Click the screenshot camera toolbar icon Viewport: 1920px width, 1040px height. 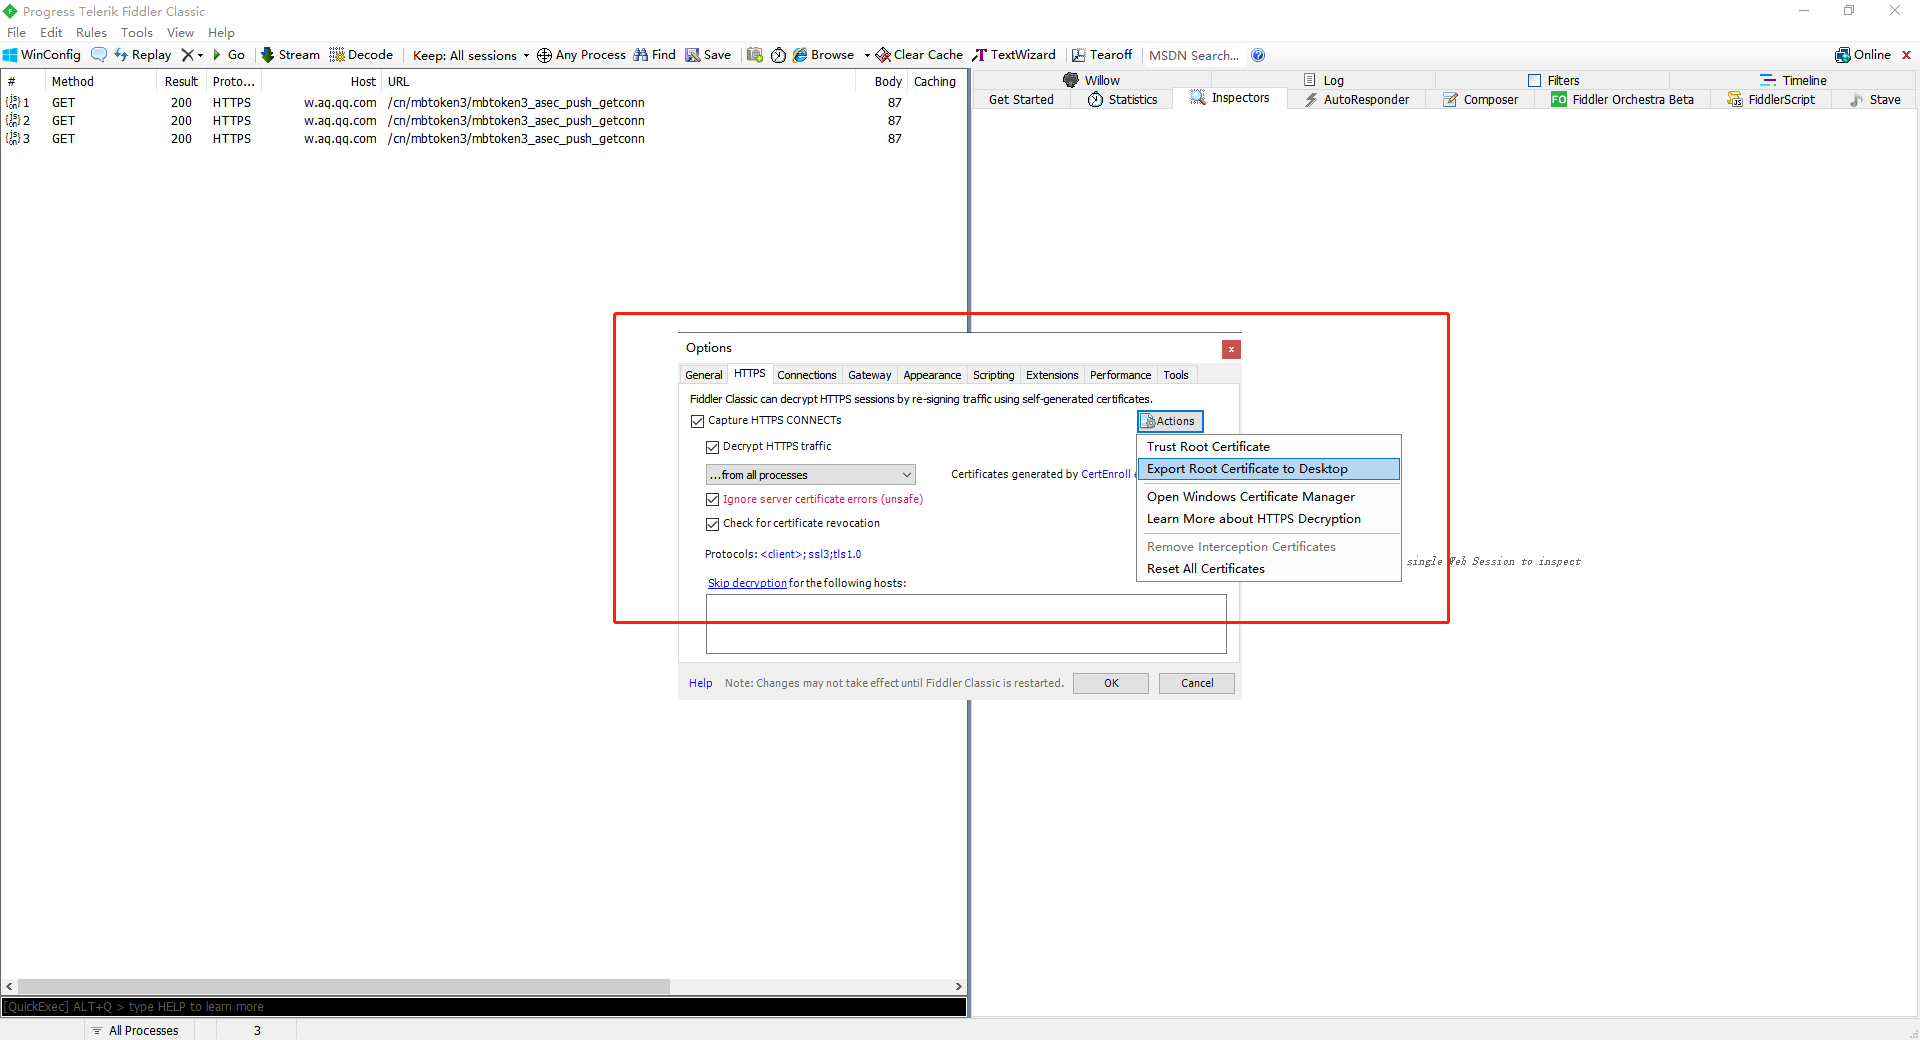755,55
